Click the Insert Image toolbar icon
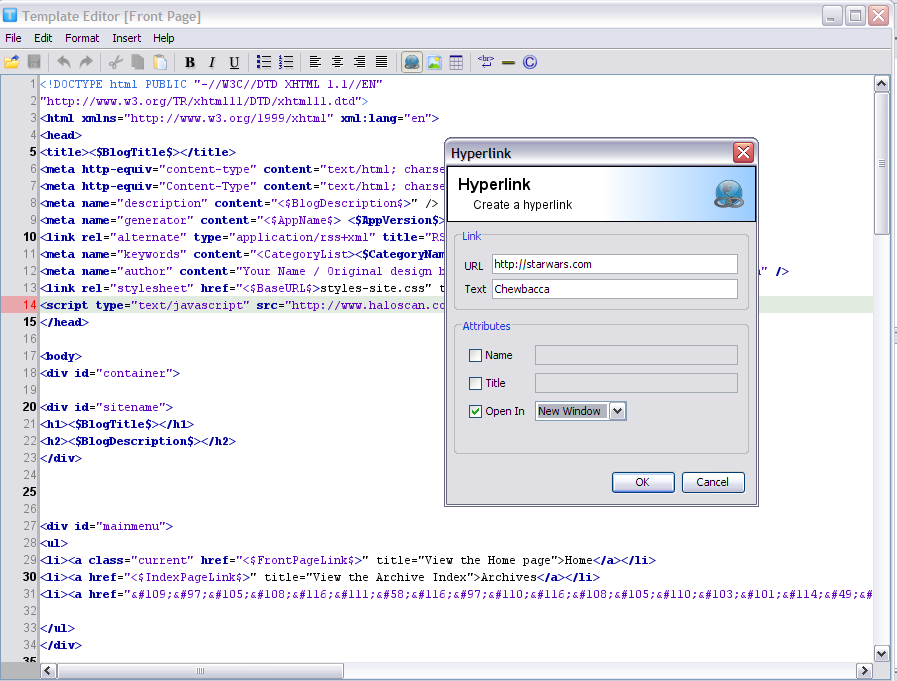Viewport: 897px width, 681px height. click(434, 62)
